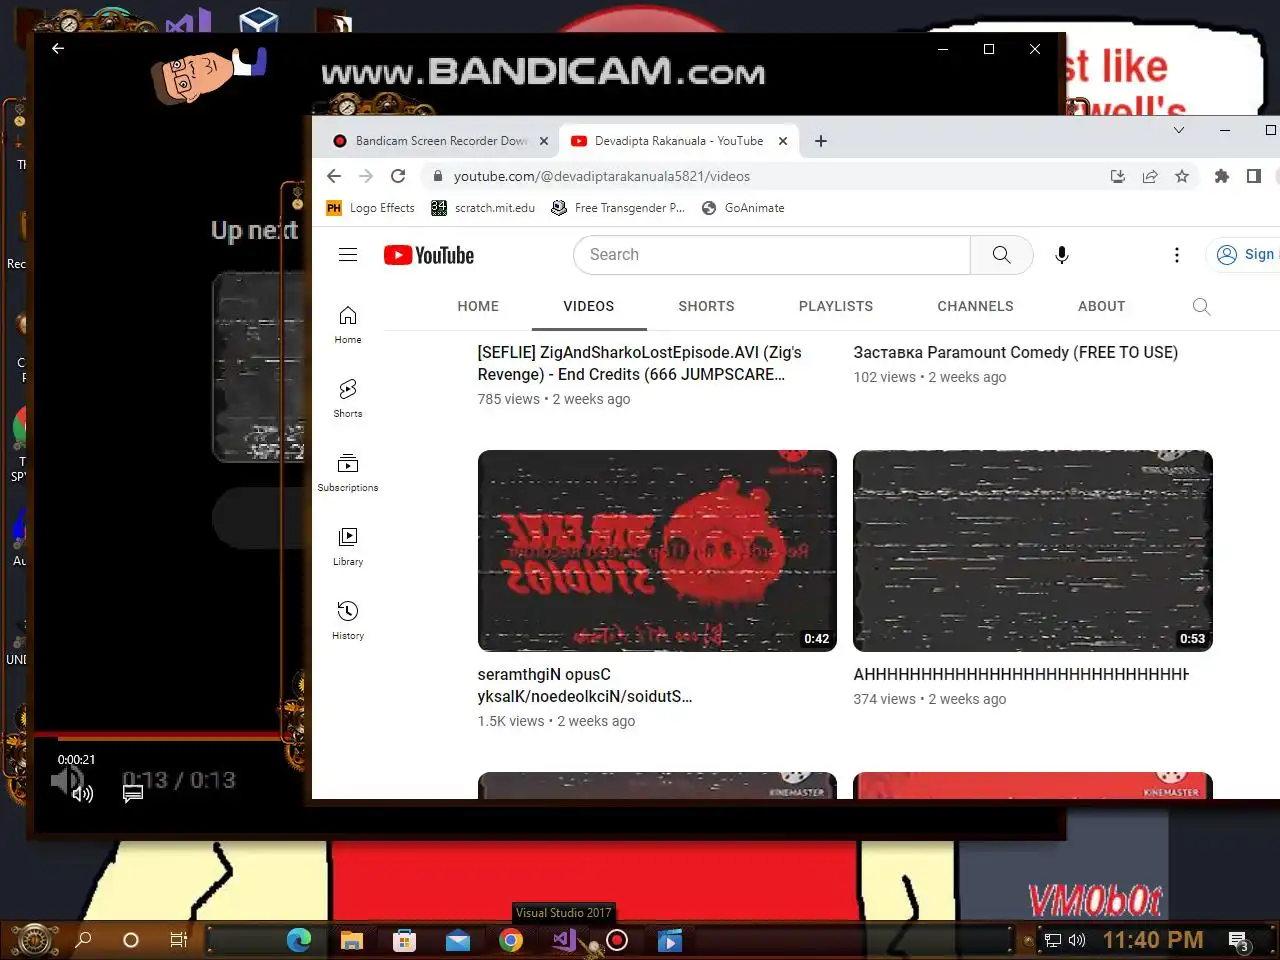Open Library in YouTube sidebar
1280x960 pixels.
pos(348,546)
